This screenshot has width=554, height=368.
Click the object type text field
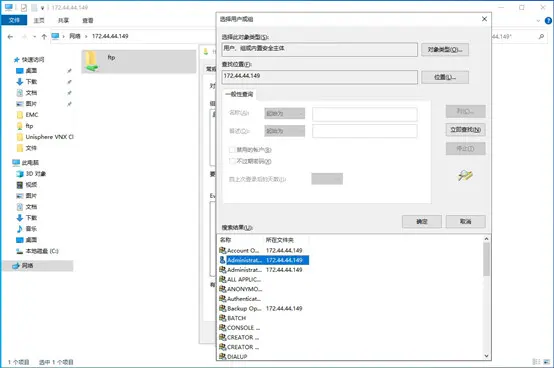(x=320, y=49)
